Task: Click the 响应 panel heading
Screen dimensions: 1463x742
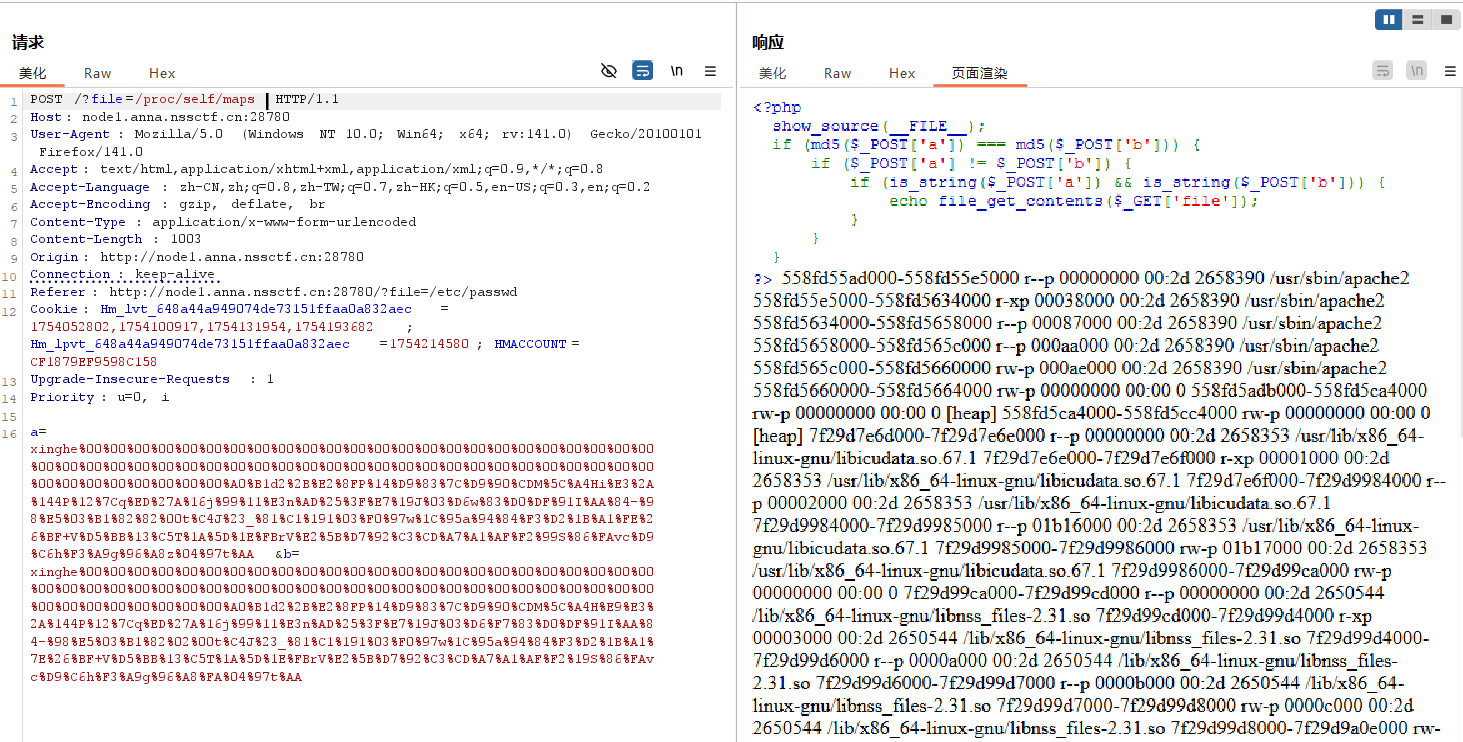Action: coord(768,42)
